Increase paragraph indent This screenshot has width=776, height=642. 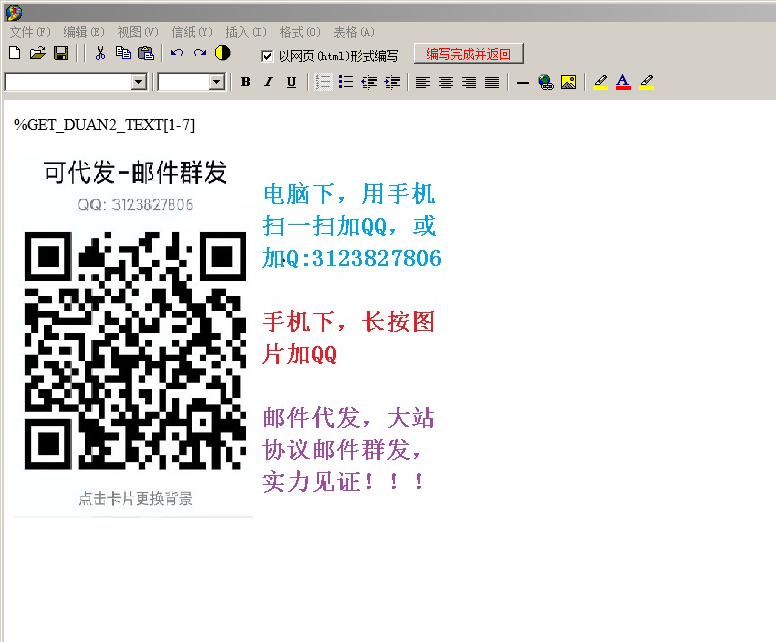[x=392, y=82]
